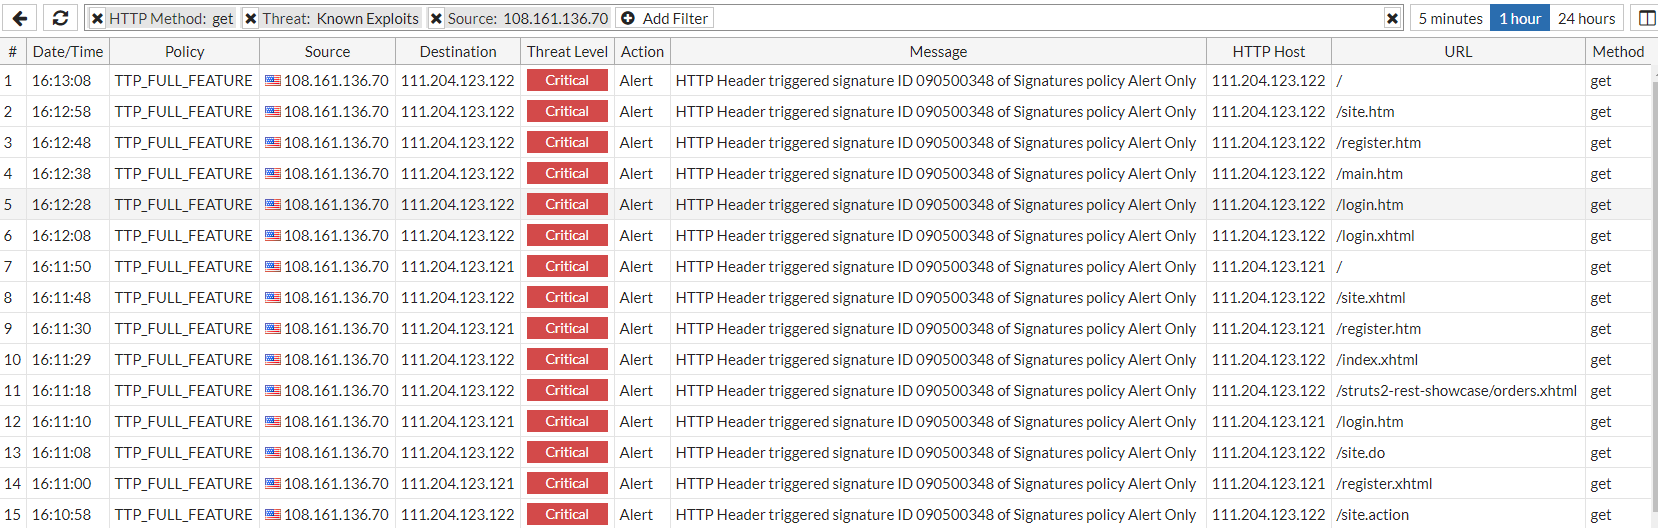The height and width of the screenshot is (528, 1658).
Task: Click the HTTP Host column header
Action: click(x=1269, y=52)
